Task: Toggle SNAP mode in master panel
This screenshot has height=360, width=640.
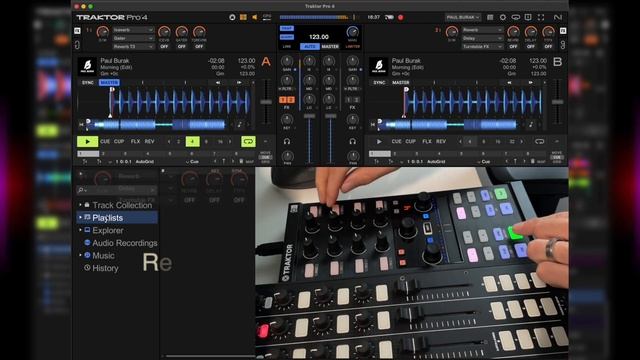Action: [x=287, y=28]
